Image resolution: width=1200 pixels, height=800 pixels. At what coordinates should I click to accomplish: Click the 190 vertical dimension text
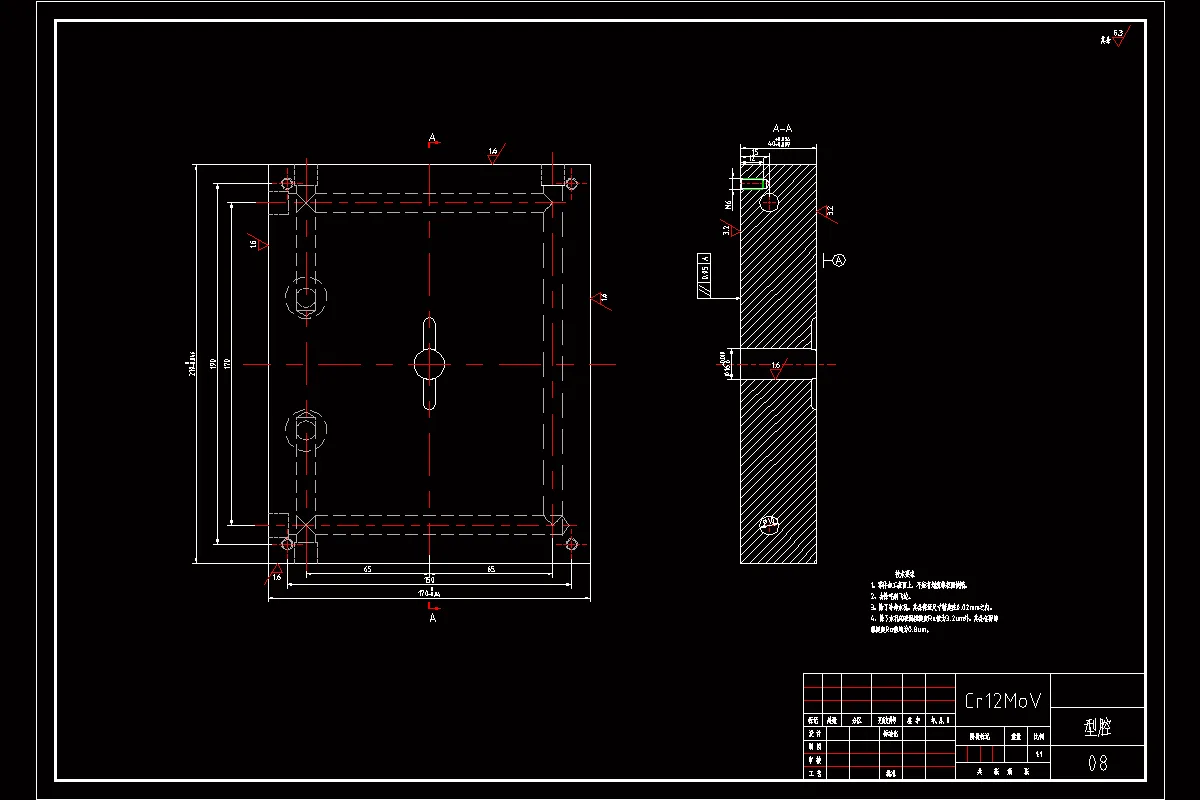point(213,362)
